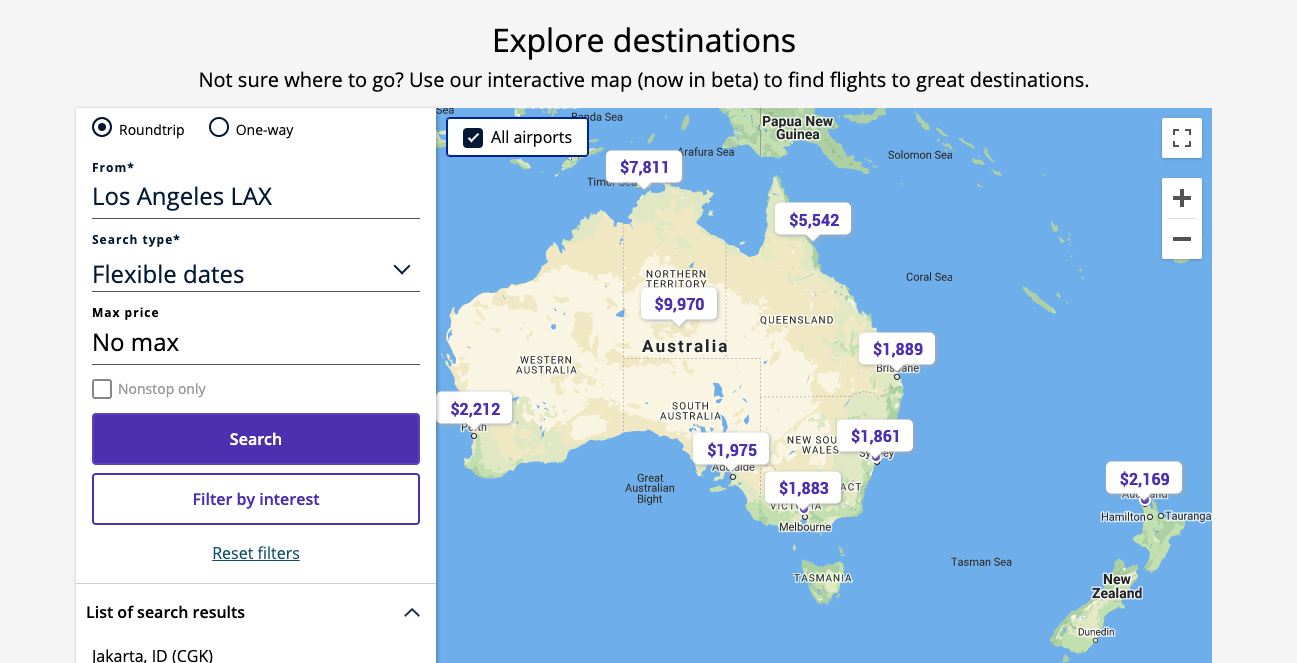Choose the $2,212 Perth price marker
This screenshot has width=1297, height=663.
(x=475, y=408)
